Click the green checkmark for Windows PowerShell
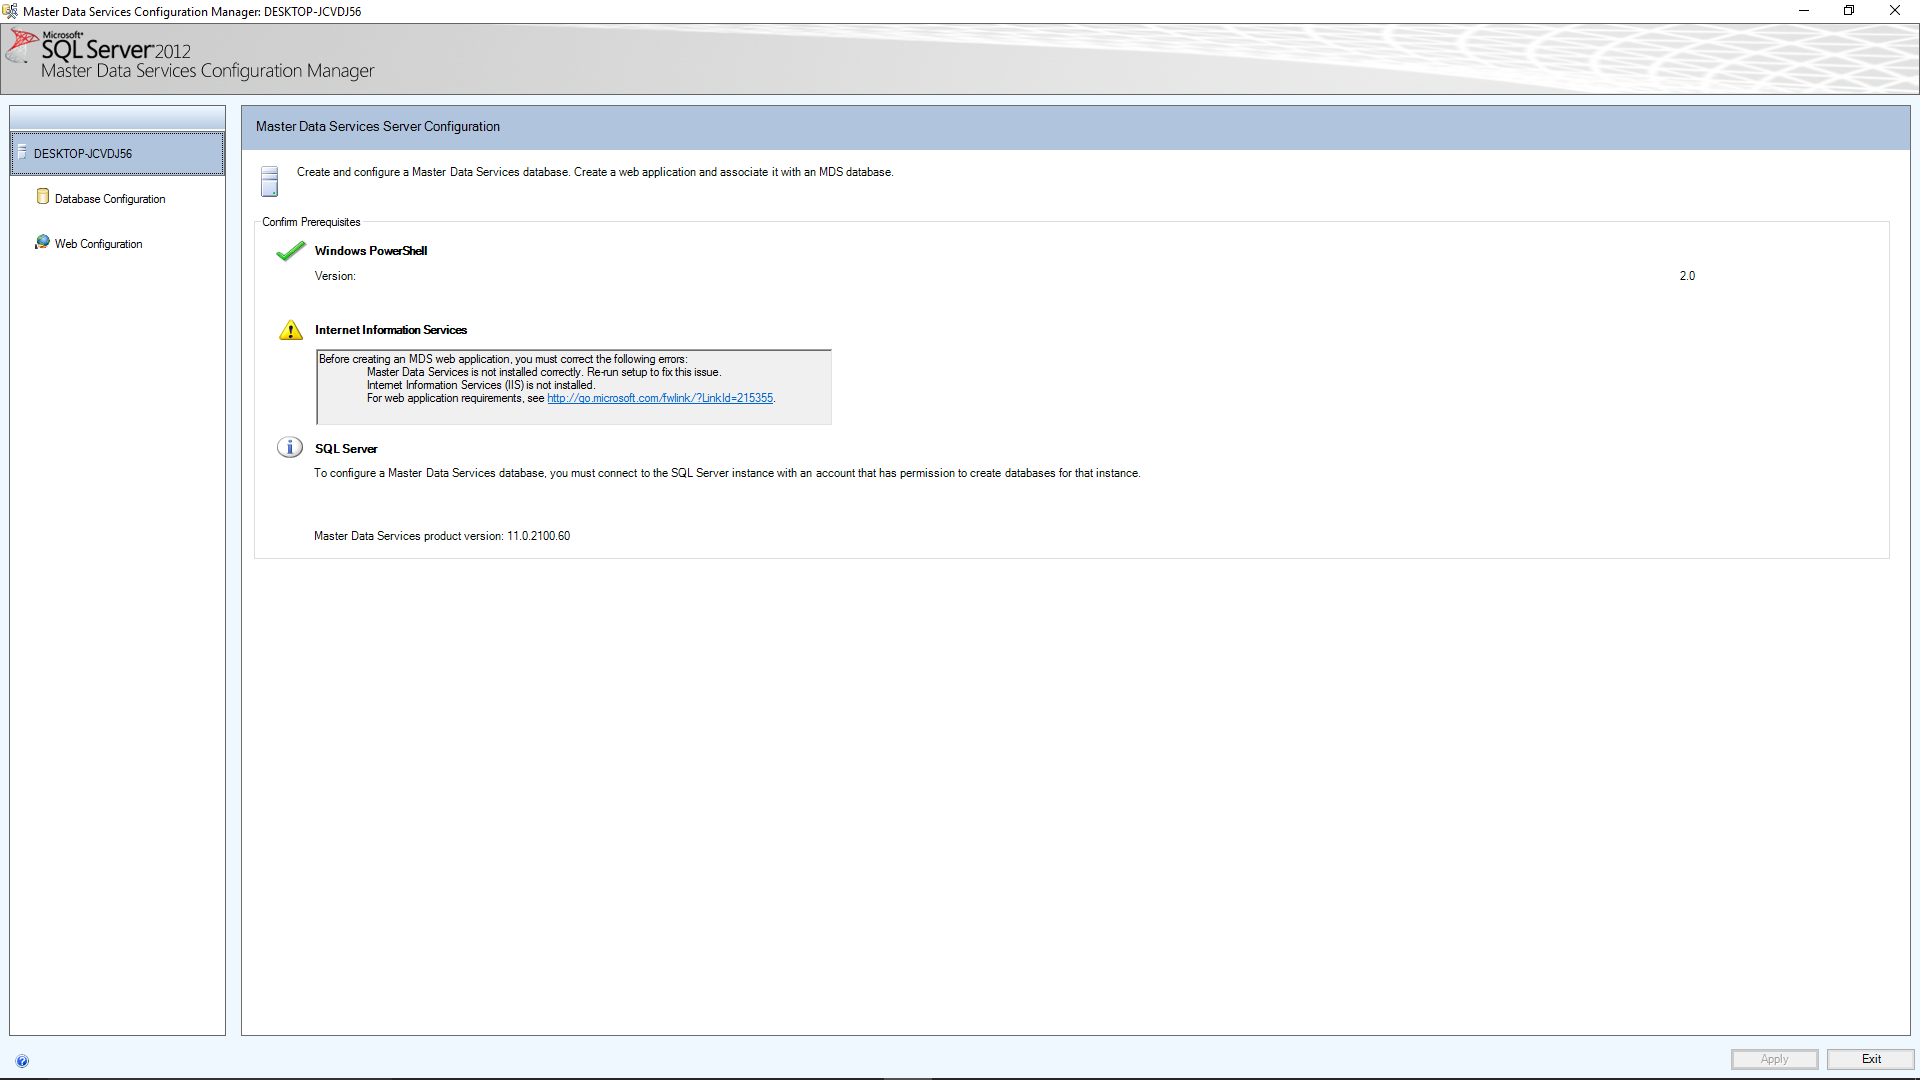Screen dimensions: 1920x1080 point(291,251)
